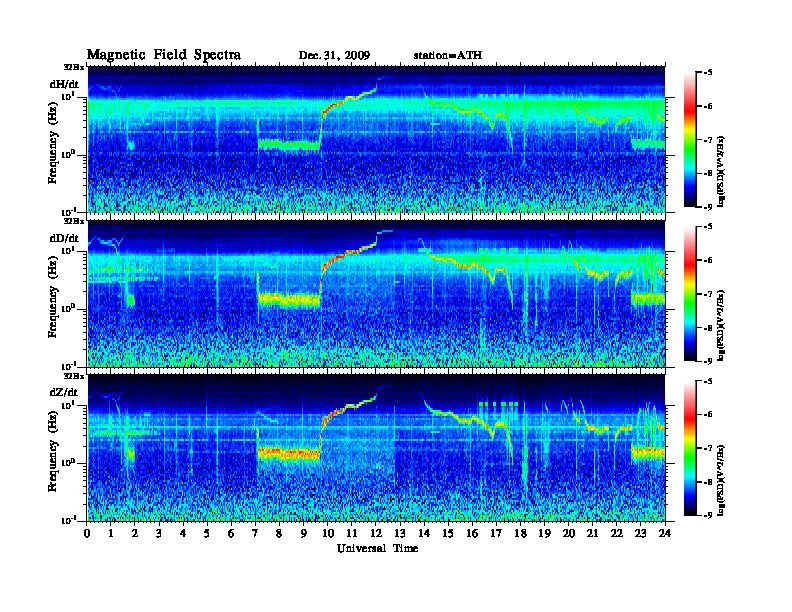Screen dimensions: 792x612
Task: Click hour 18 on the time axis
Action: coord(520,533)
